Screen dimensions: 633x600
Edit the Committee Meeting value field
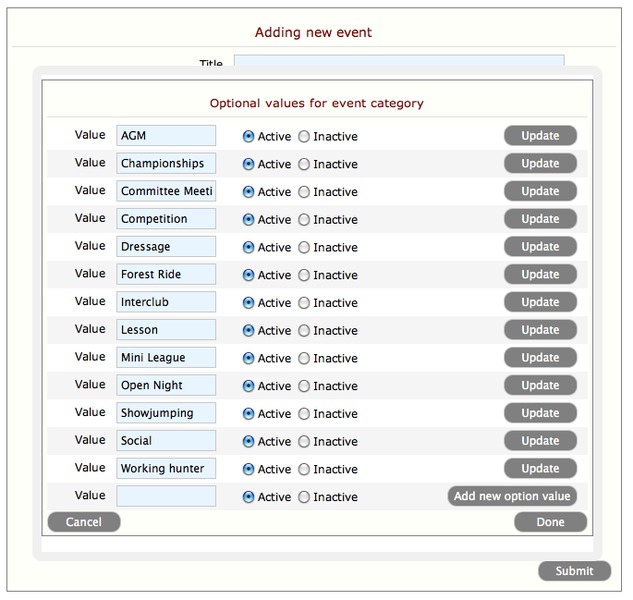click(166, 191)
